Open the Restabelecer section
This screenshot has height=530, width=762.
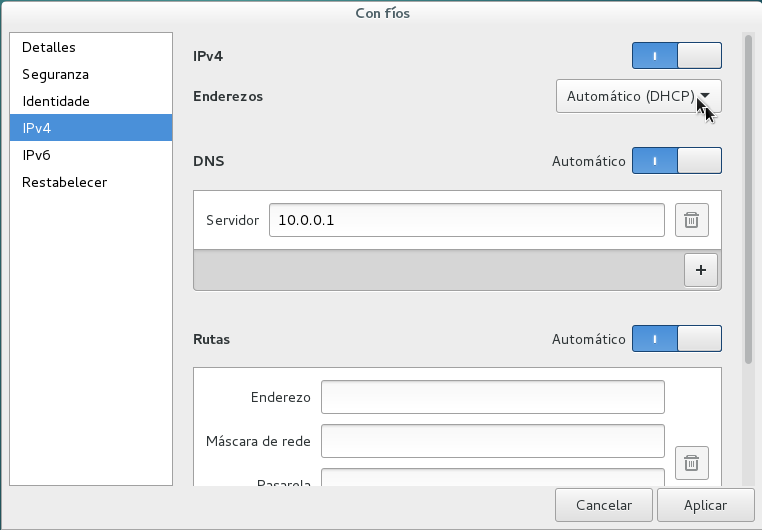coord(91,182)
